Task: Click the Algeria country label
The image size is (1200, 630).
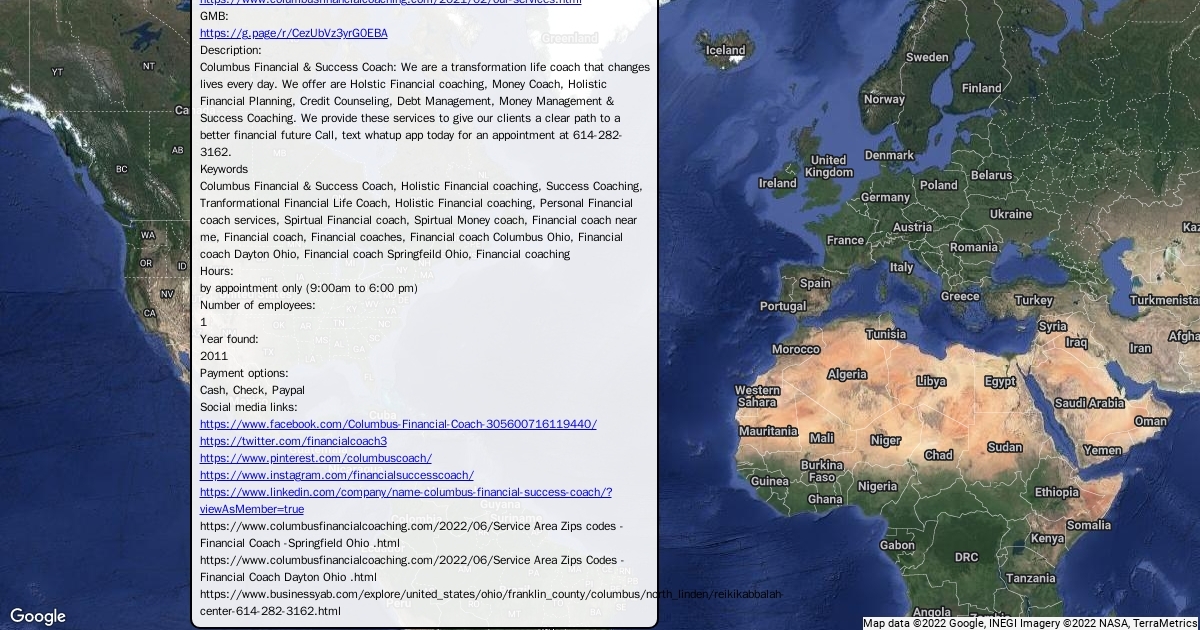Action: tap(847, 374)
